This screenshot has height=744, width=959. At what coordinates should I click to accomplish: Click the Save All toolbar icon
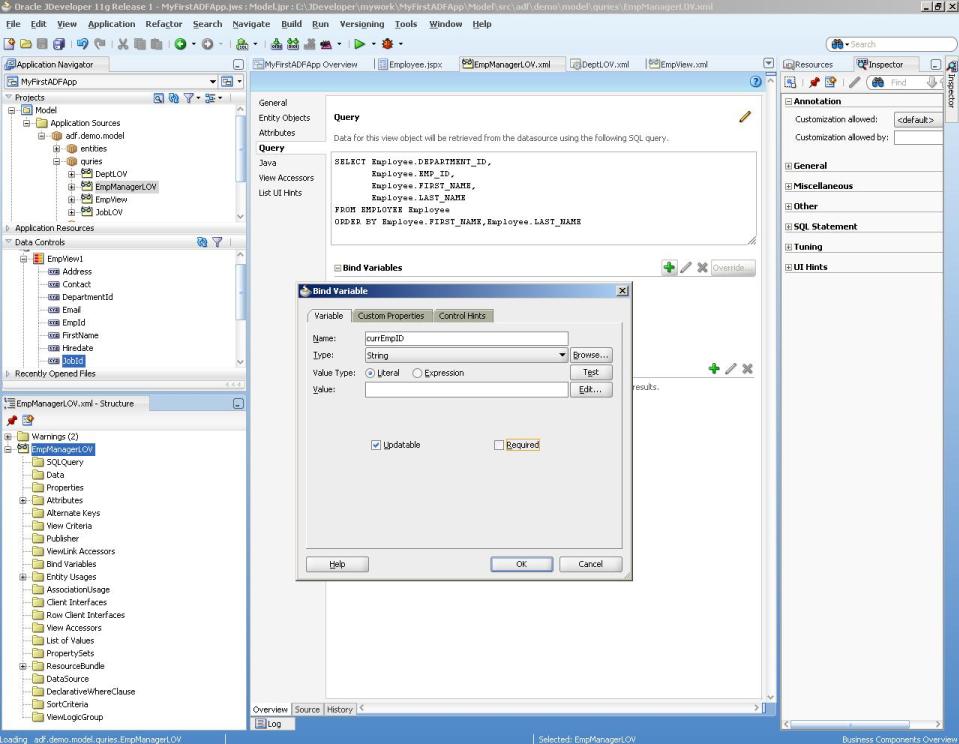[x=59, y=43]
